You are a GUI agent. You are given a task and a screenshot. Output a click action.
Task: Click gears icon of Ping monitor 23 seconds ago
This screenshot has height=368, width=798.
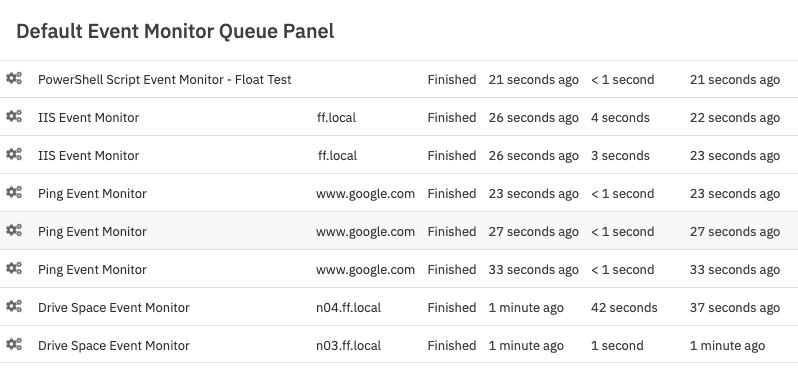point(14,192)
